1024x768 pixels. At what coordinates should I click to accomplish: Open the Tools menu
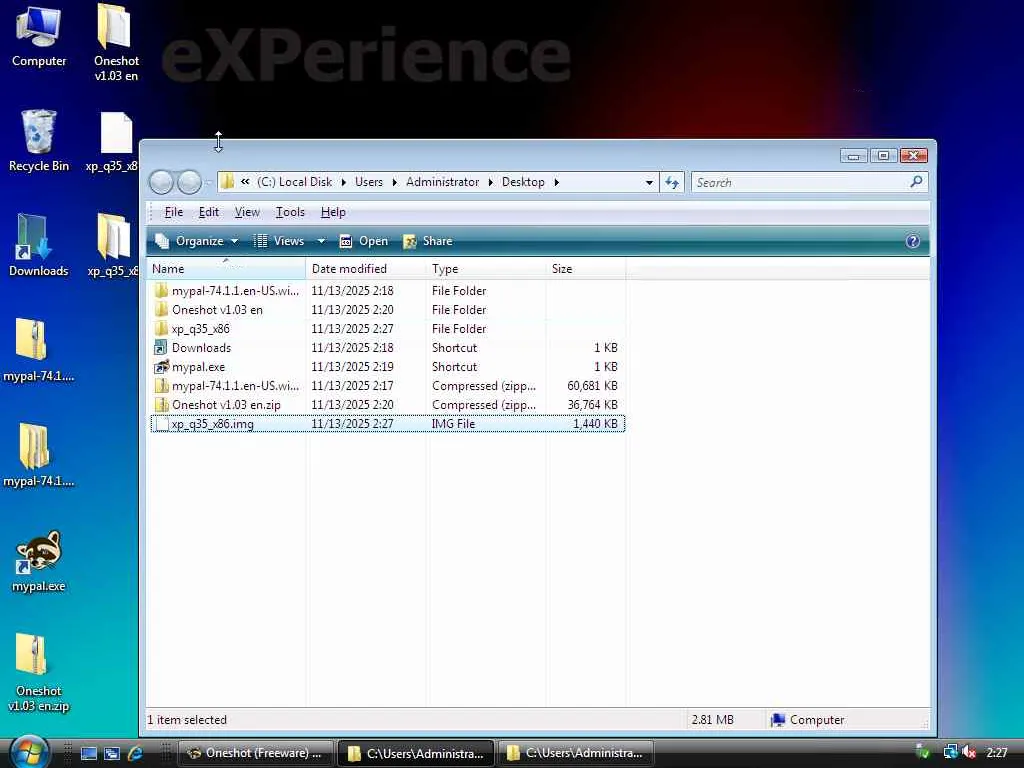(290, 212)
